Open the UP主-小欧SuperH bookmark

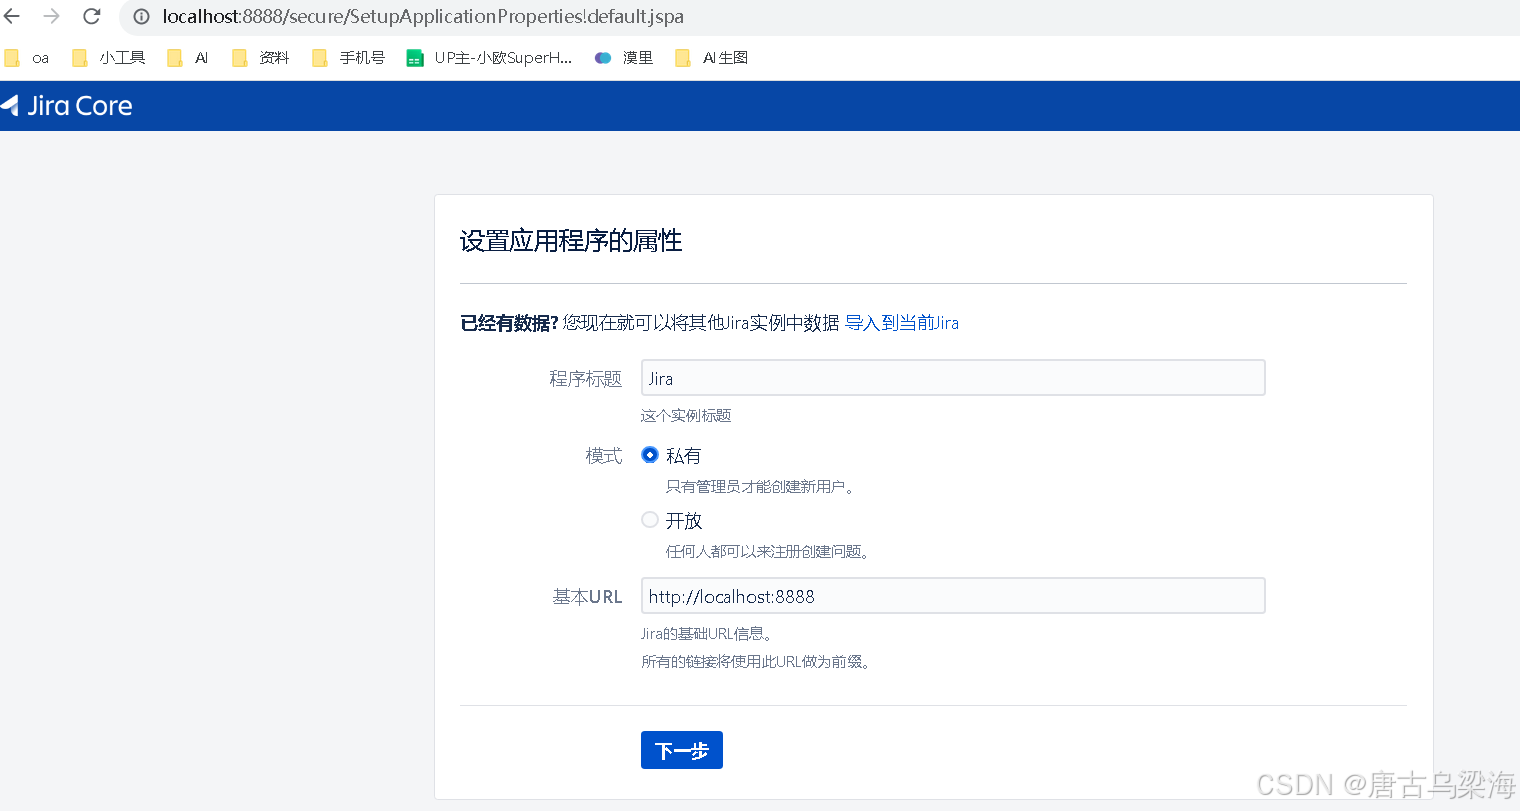pos(490,58)
